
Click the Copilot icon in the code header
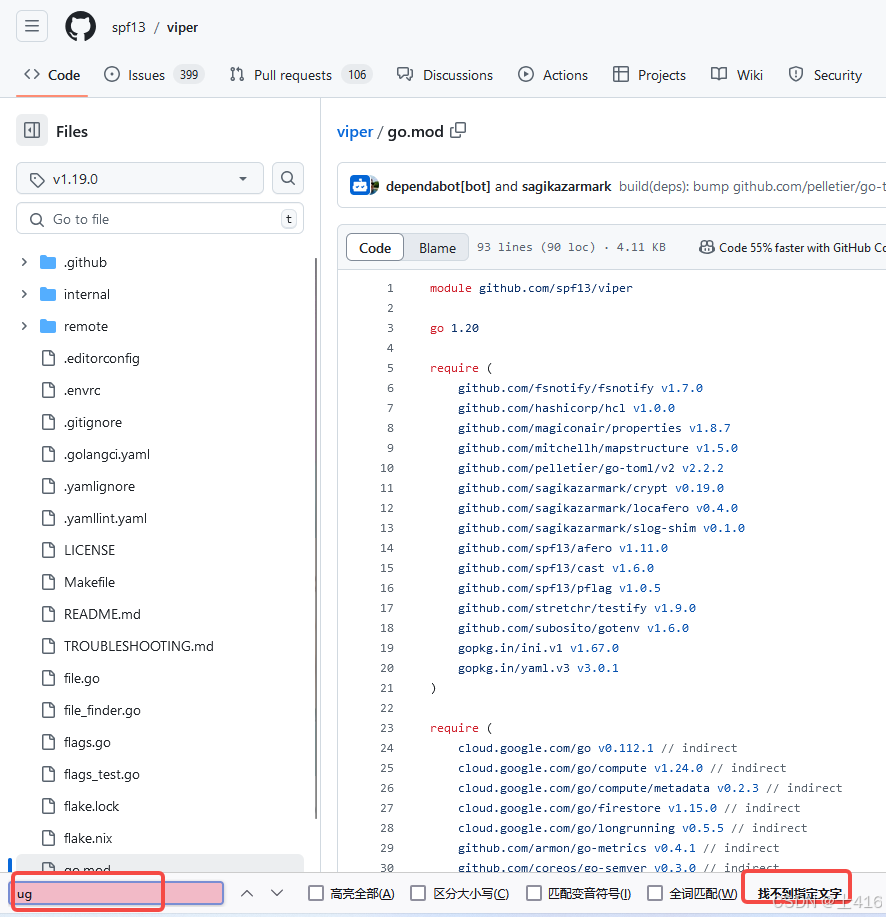[707, 247]
